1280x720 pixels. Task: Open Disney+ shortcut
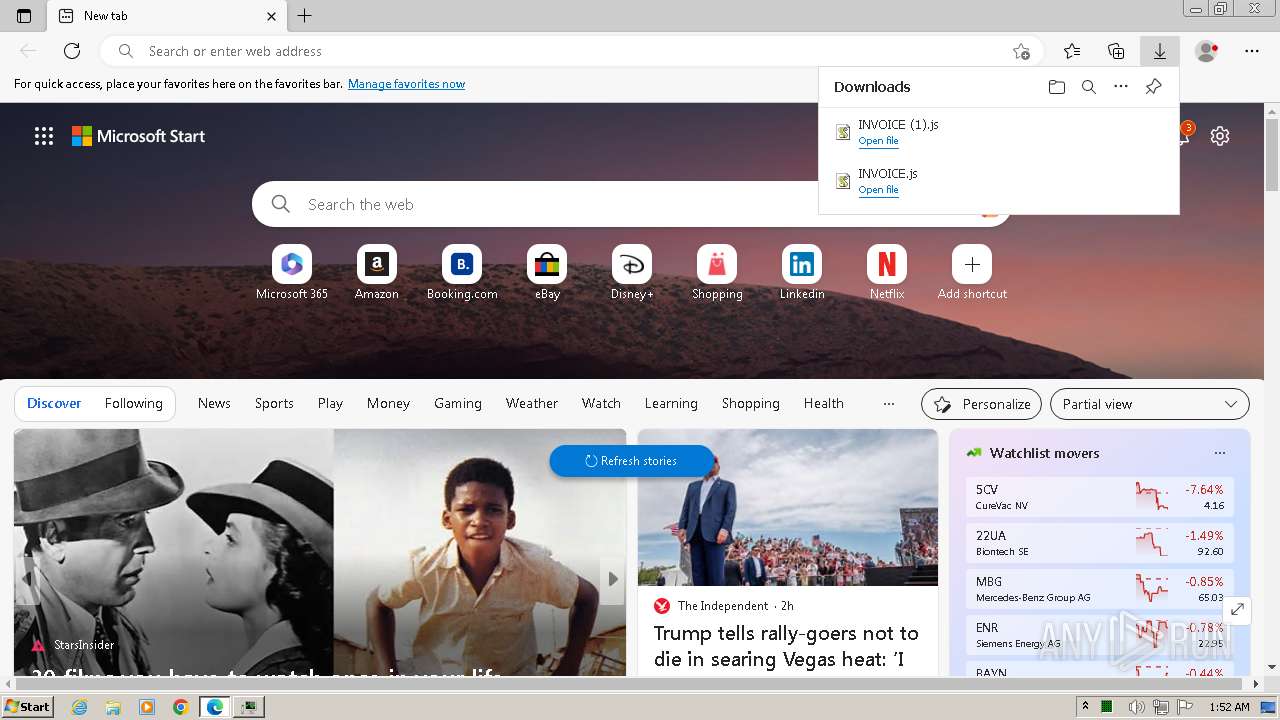(x=632, y=272)
